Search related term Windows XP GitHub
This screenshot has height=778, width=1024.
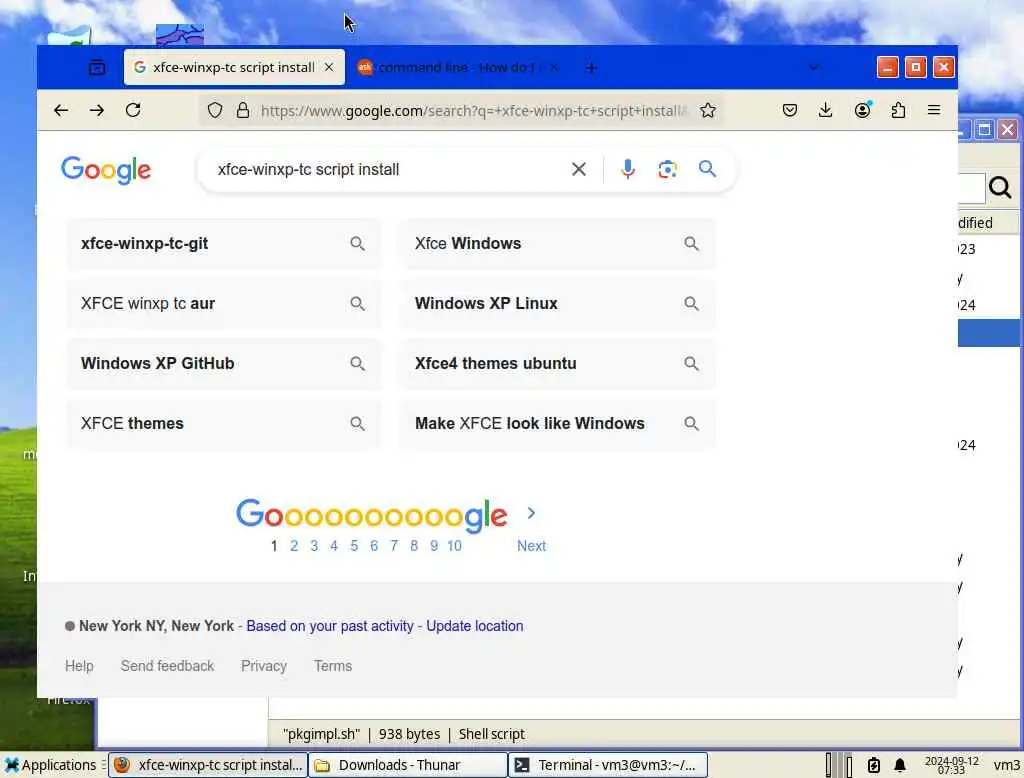(223, 364)
